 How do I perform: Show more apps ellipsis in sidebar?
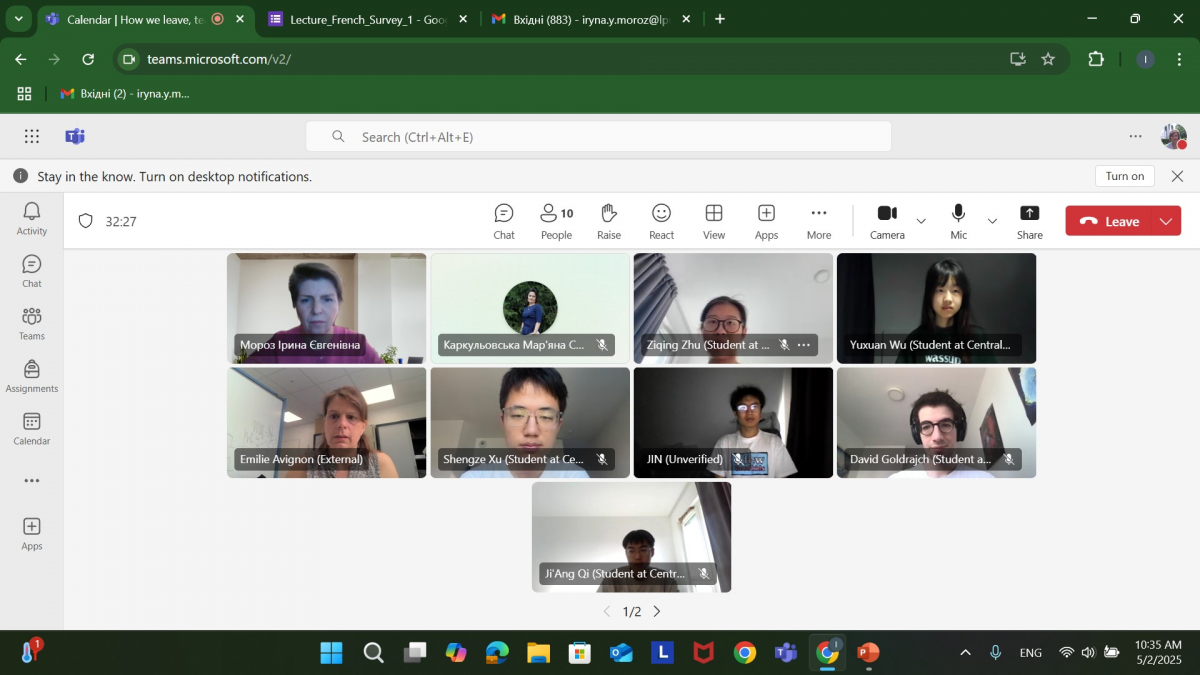(x=32, y=481)
